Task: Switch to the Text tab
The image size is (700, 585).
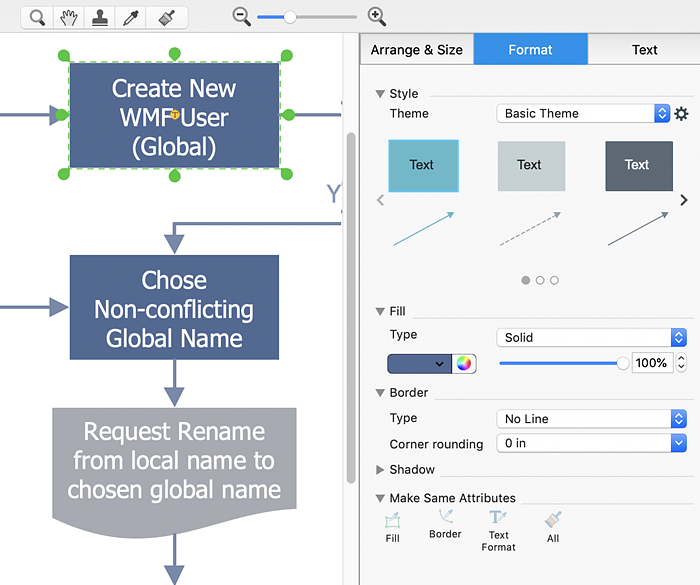Action: [644, 50]
